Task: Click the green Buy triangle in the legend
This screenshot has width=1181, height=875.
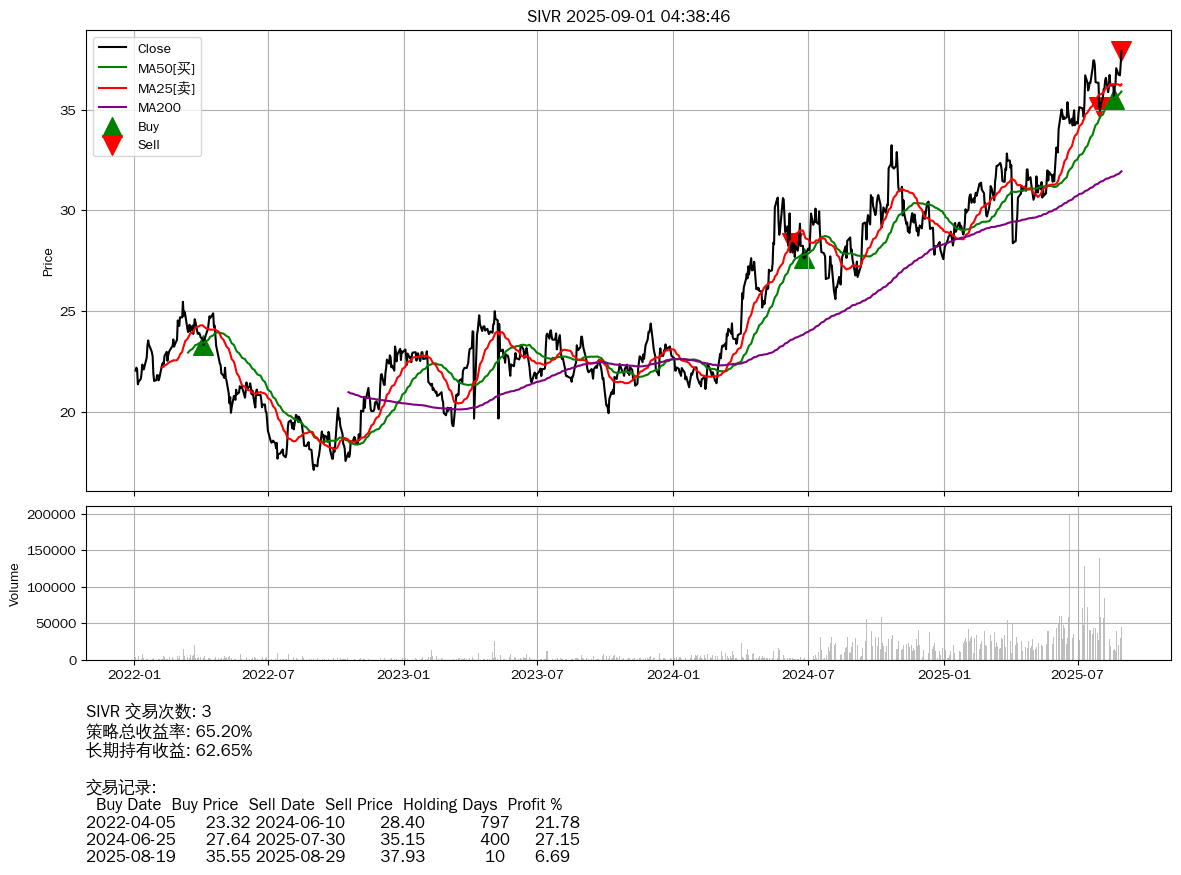Action: tap(112, 127)
